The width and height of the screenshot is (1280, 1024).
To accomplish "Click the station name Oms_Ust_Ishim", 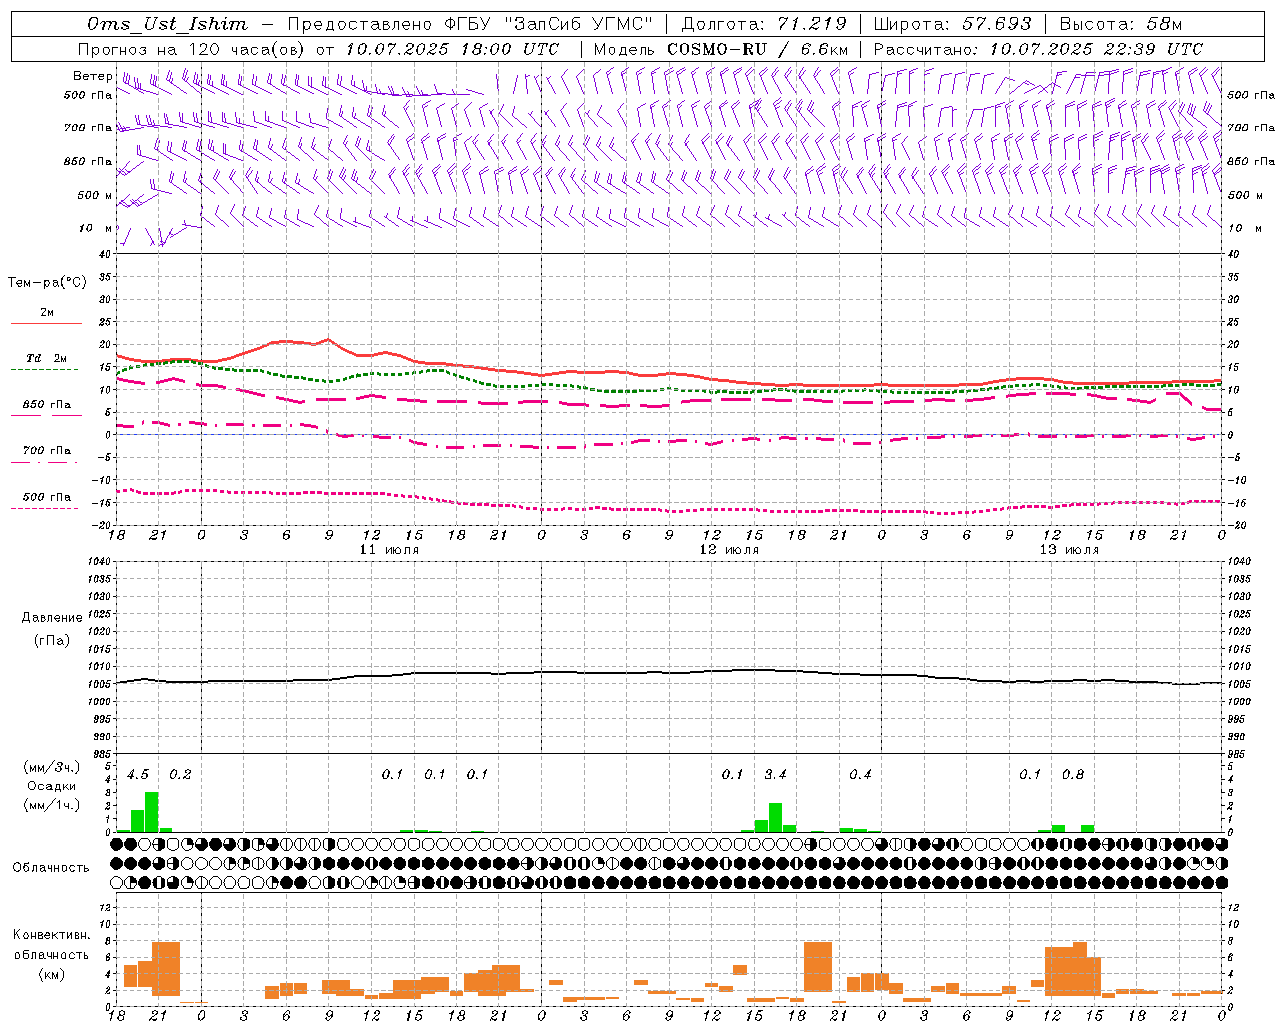I will tap(167, 24).
